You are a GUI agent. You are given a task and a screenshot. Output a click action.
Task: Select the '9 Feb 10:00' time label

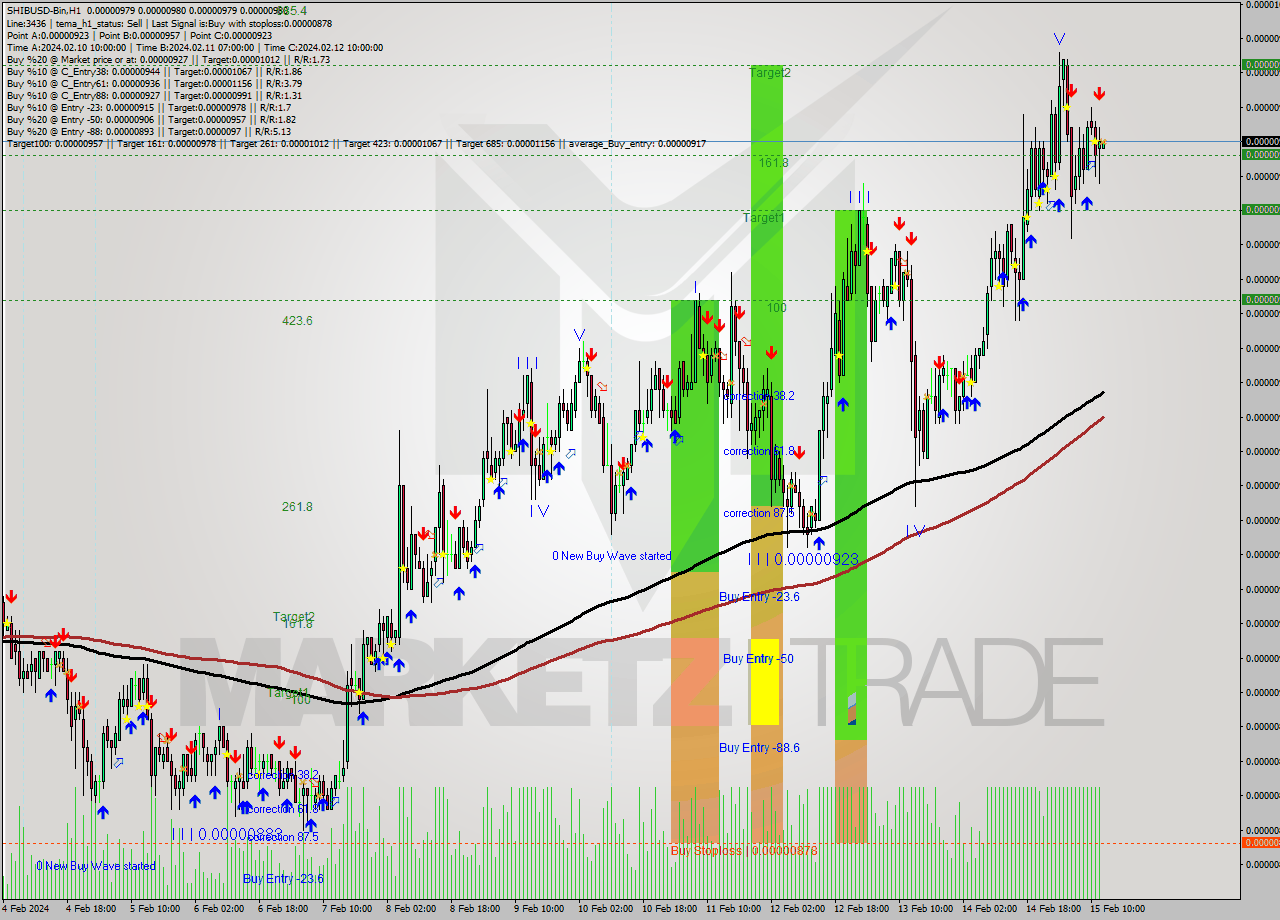539,909
